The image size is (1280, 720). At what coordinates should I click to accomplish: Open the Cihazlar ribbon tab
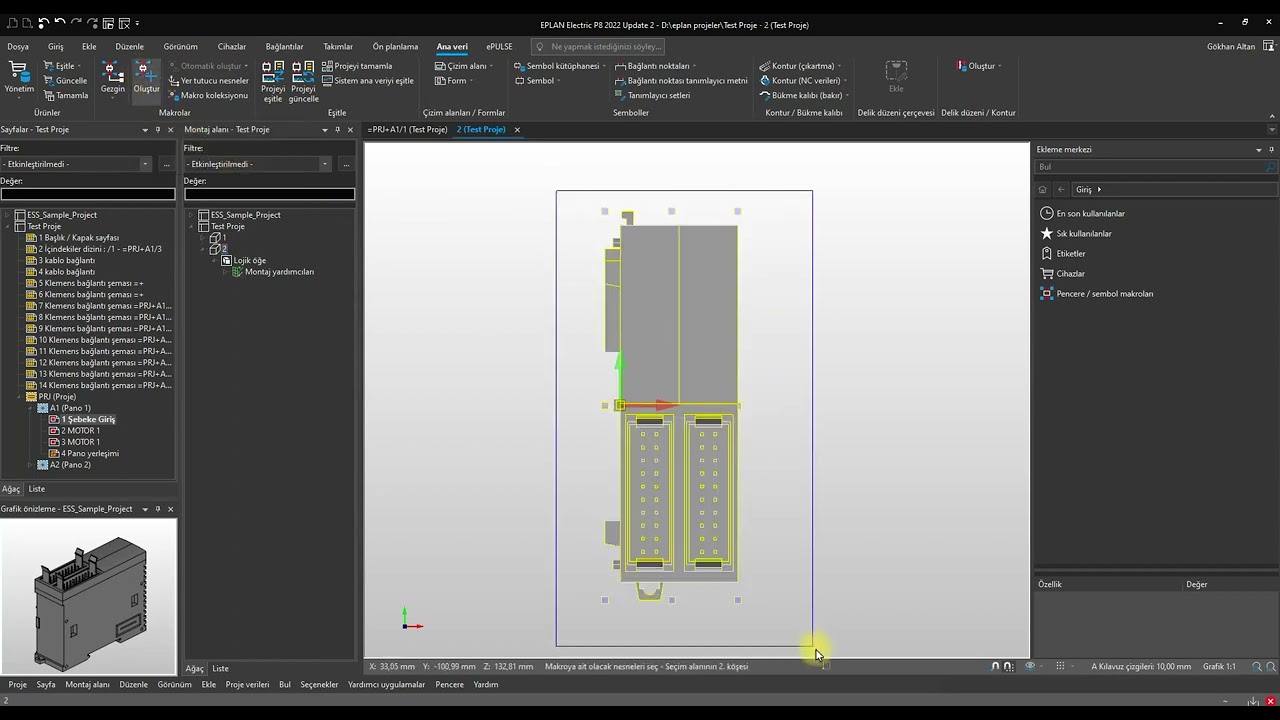coord(232,46)
